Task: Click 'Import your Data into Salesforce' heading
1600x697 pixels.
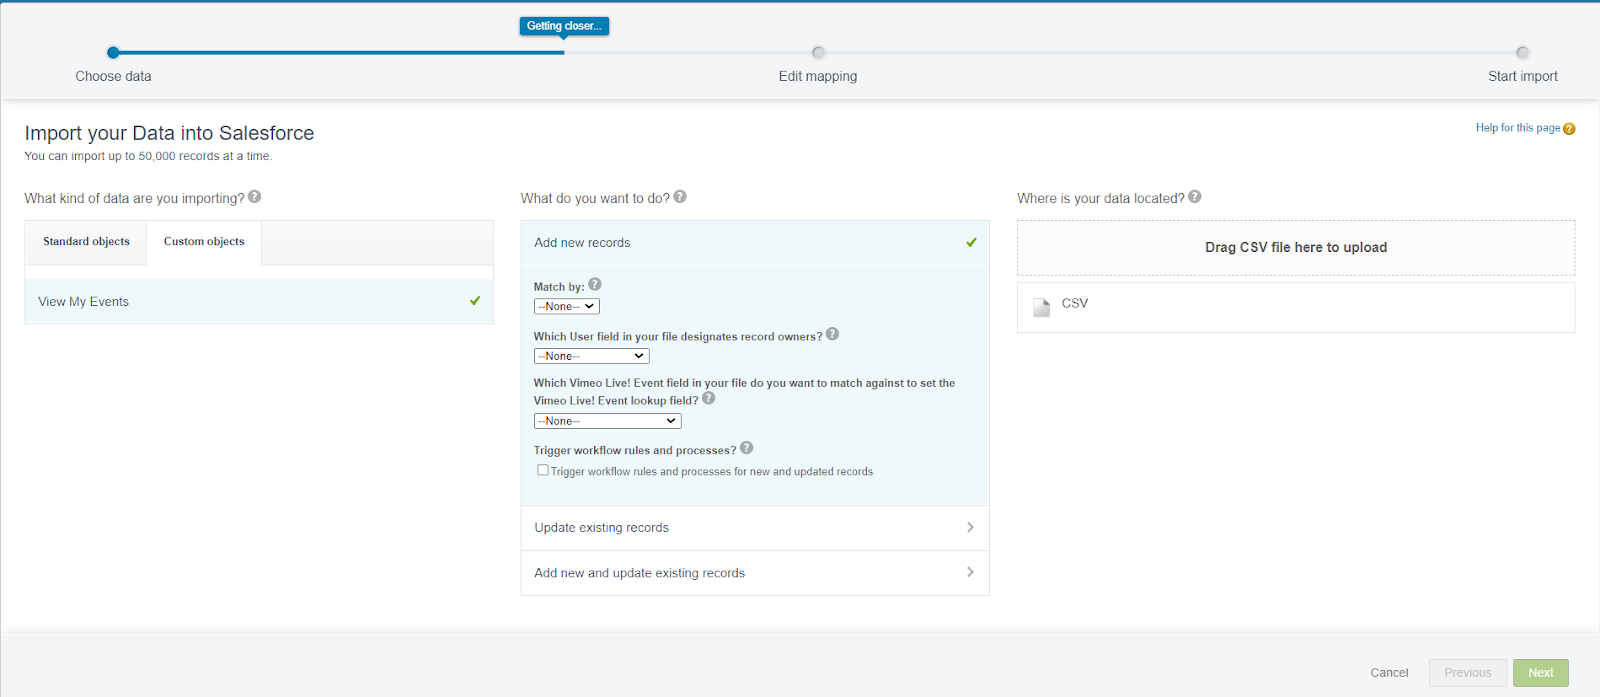Action: coord(169,133)
